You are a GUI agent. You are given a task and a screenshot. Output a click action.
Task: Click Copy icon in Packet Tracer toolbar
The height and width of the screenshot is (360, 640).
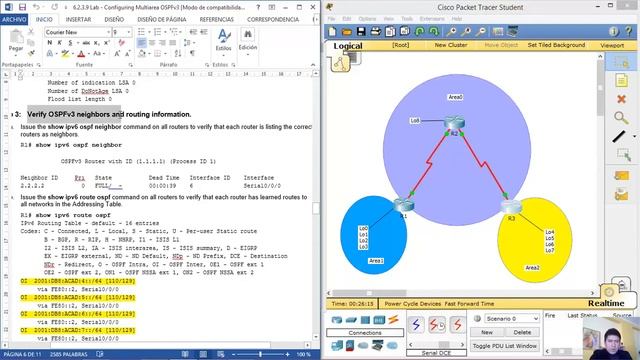390,31
